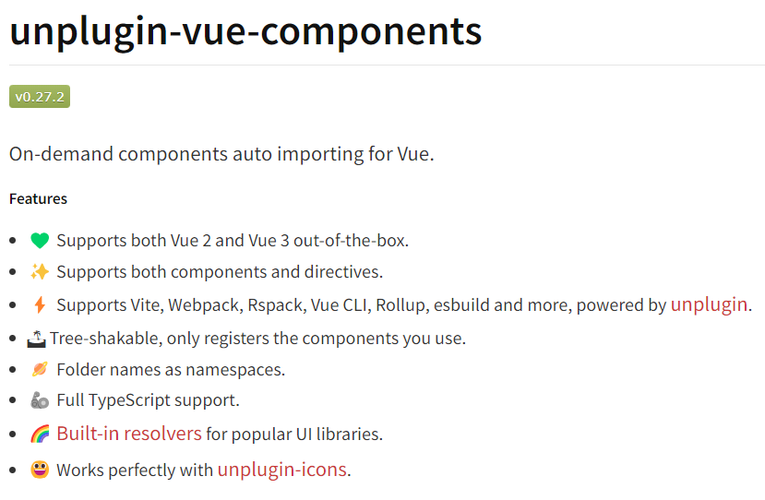
Task: Click the rainbow emoji icon
Action: (x=40, y=434)
